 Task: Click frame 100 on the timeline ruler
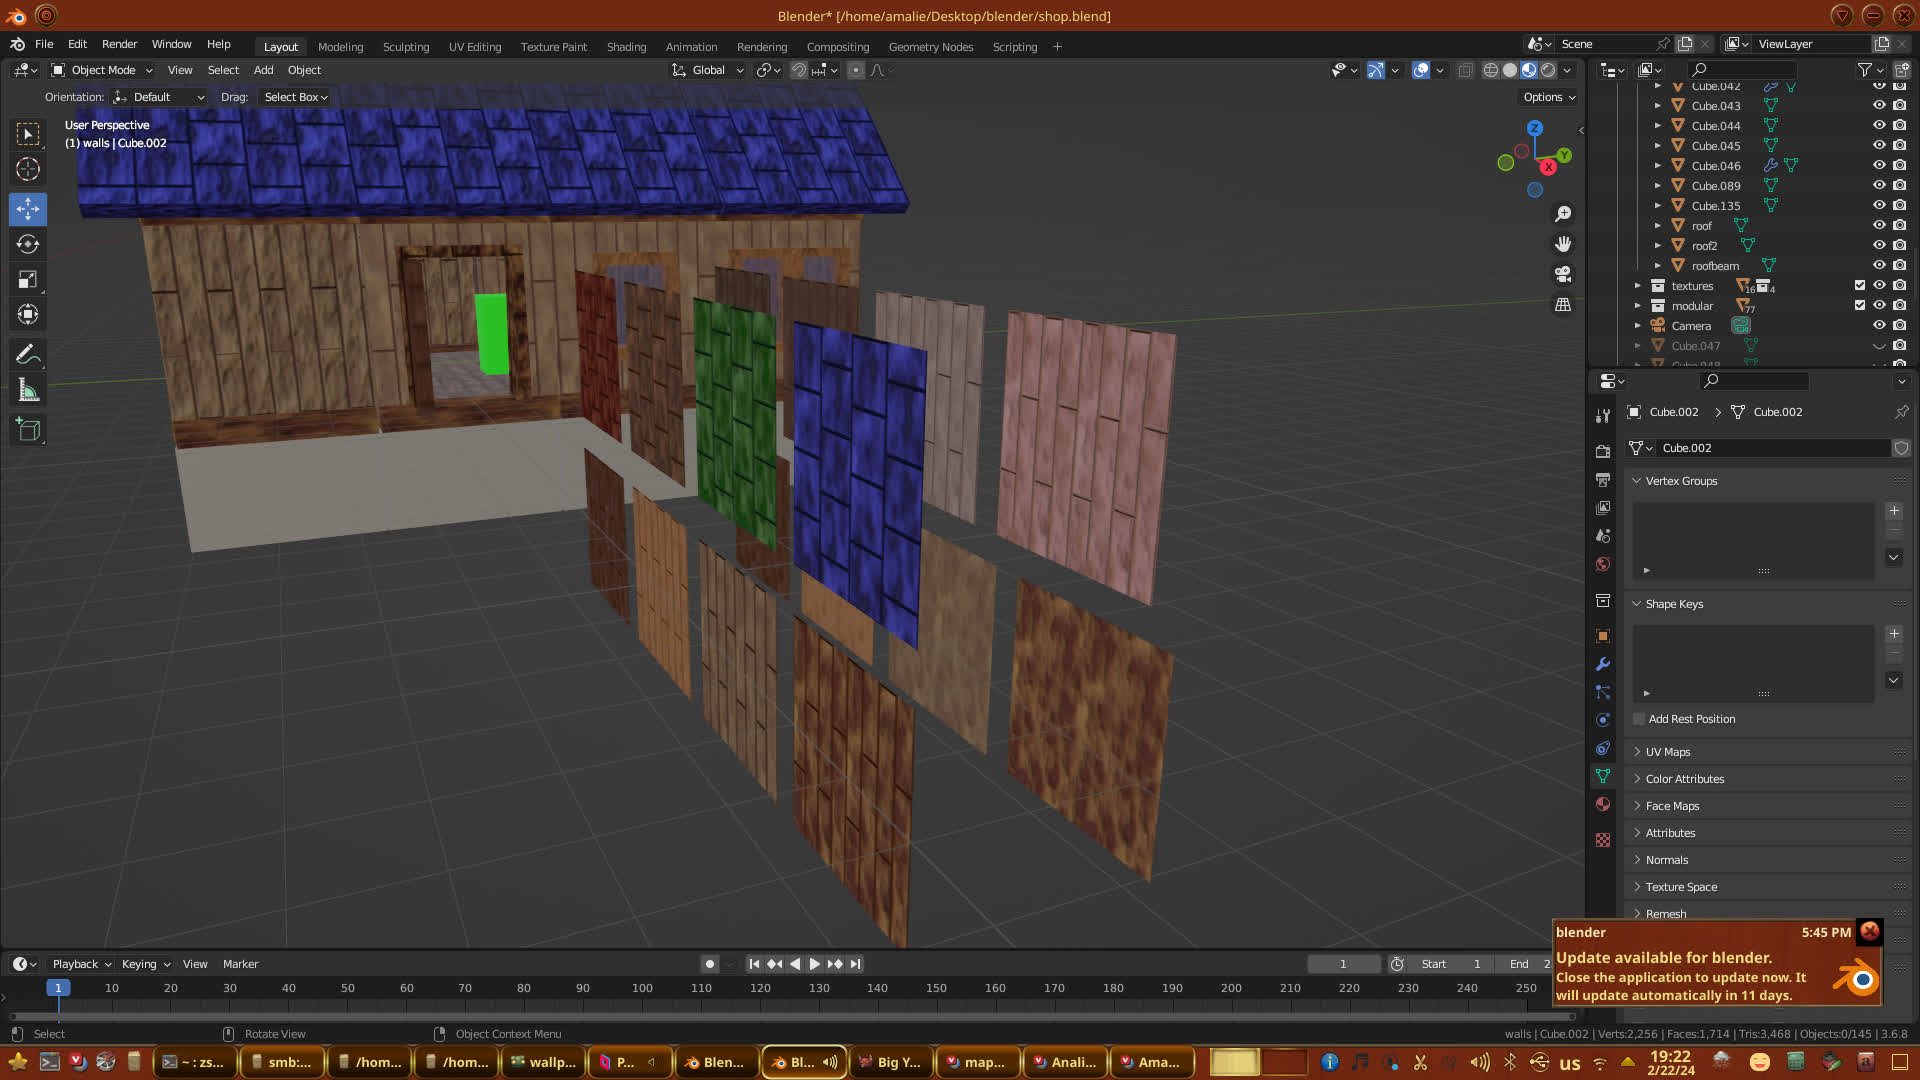point(642,988)
